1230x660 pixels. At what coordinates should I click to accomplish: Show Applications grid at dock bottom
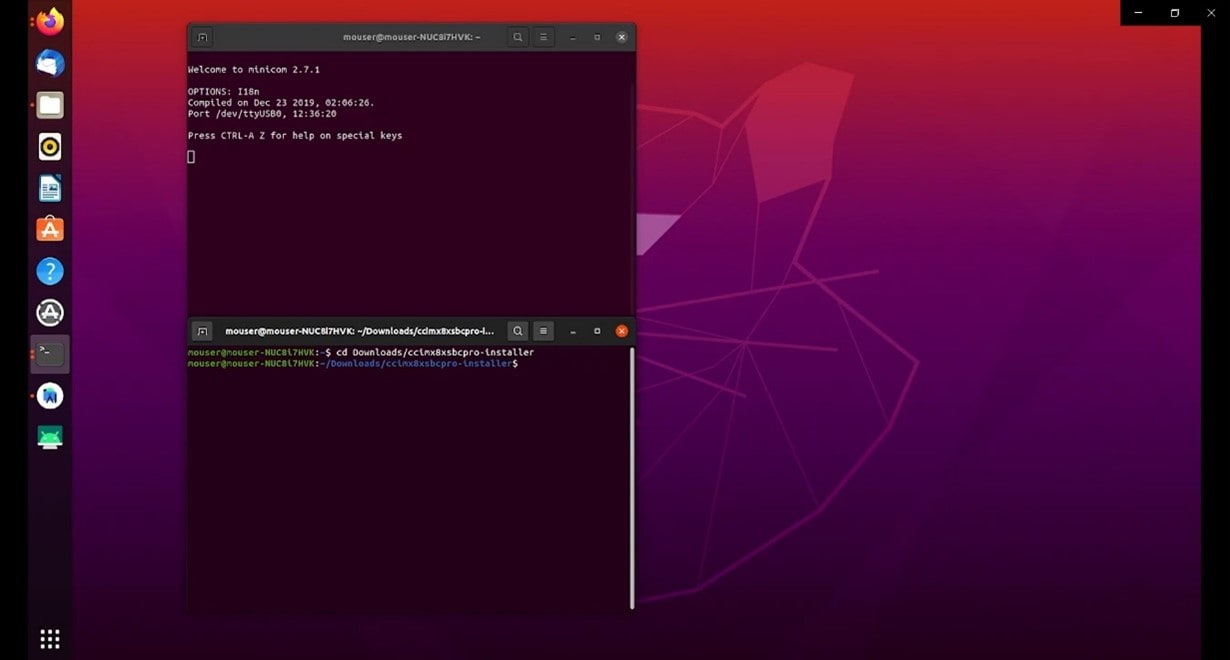pos(50,638)
